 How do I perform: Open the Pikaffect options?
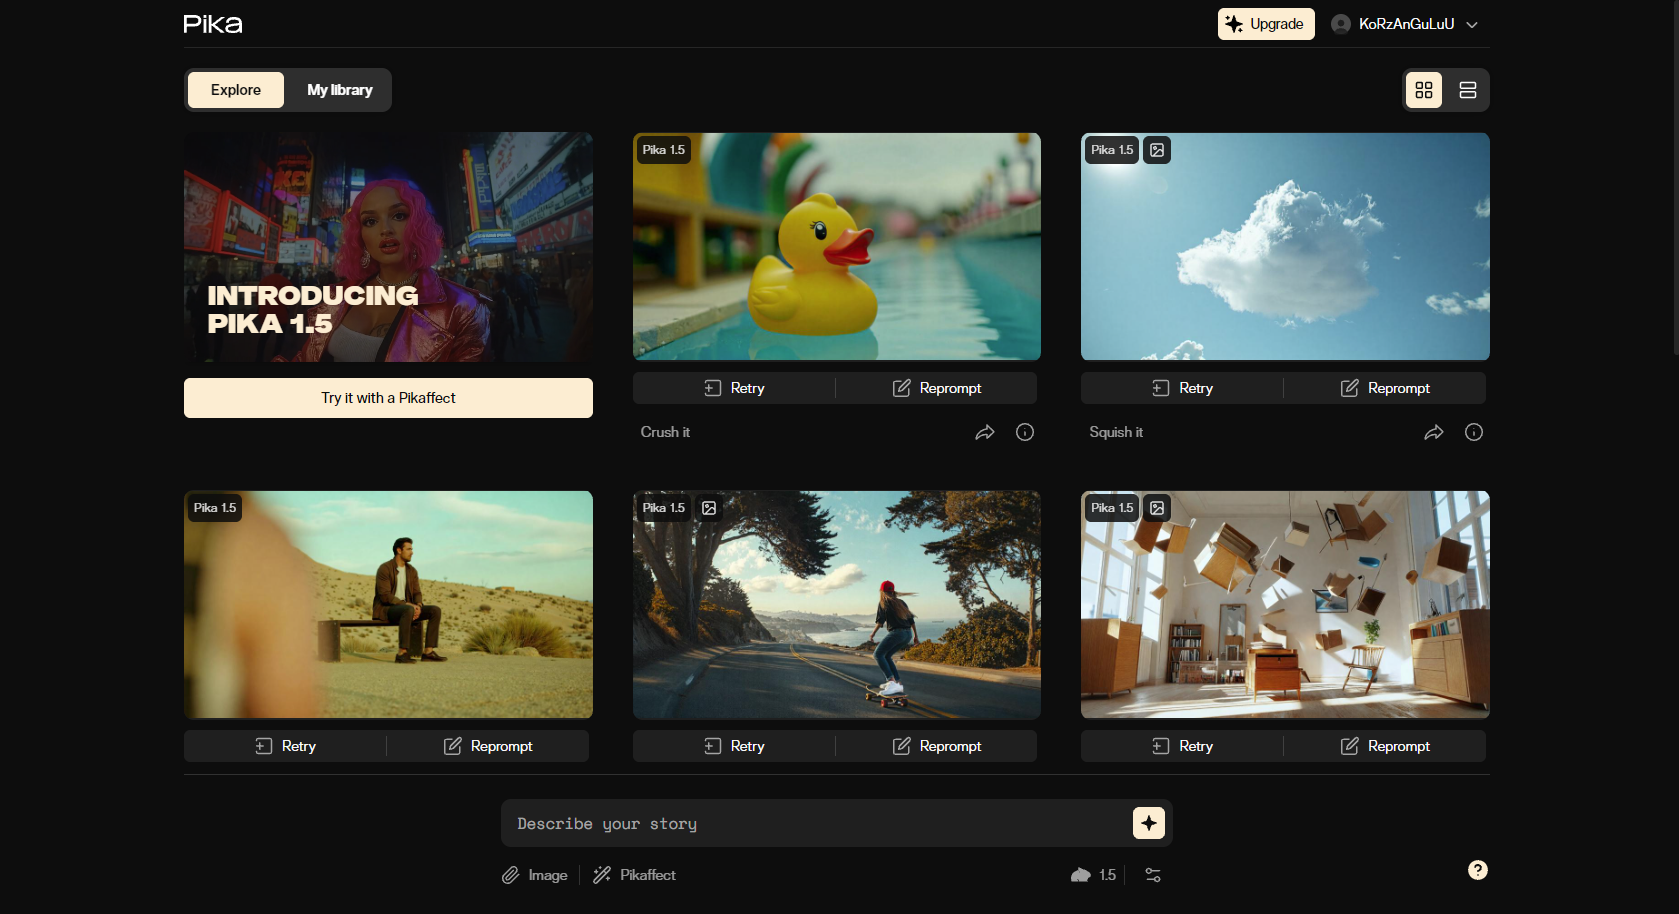635,875
